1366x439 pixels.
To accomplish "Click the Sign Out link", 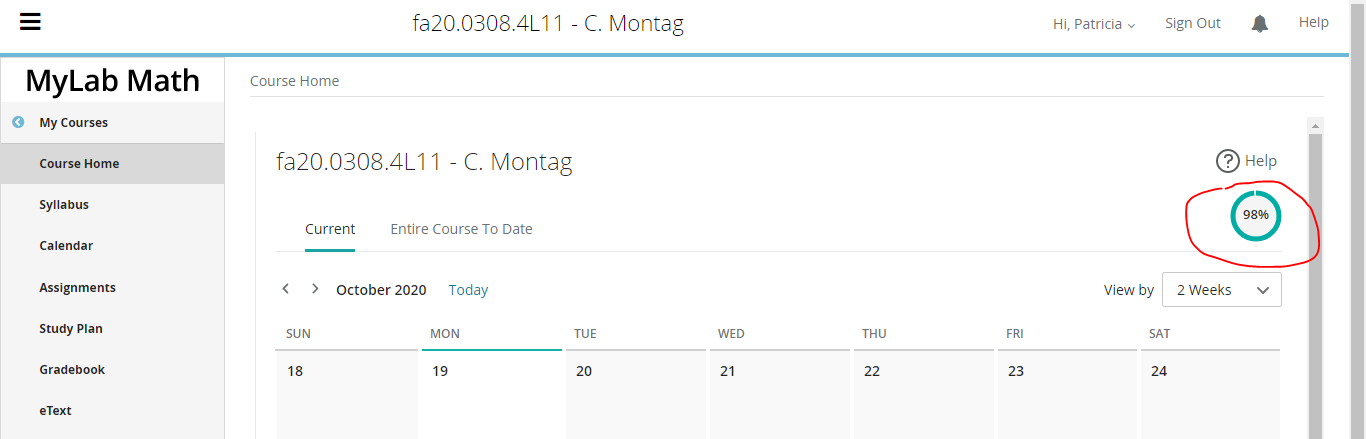I will pos(1192,23).
